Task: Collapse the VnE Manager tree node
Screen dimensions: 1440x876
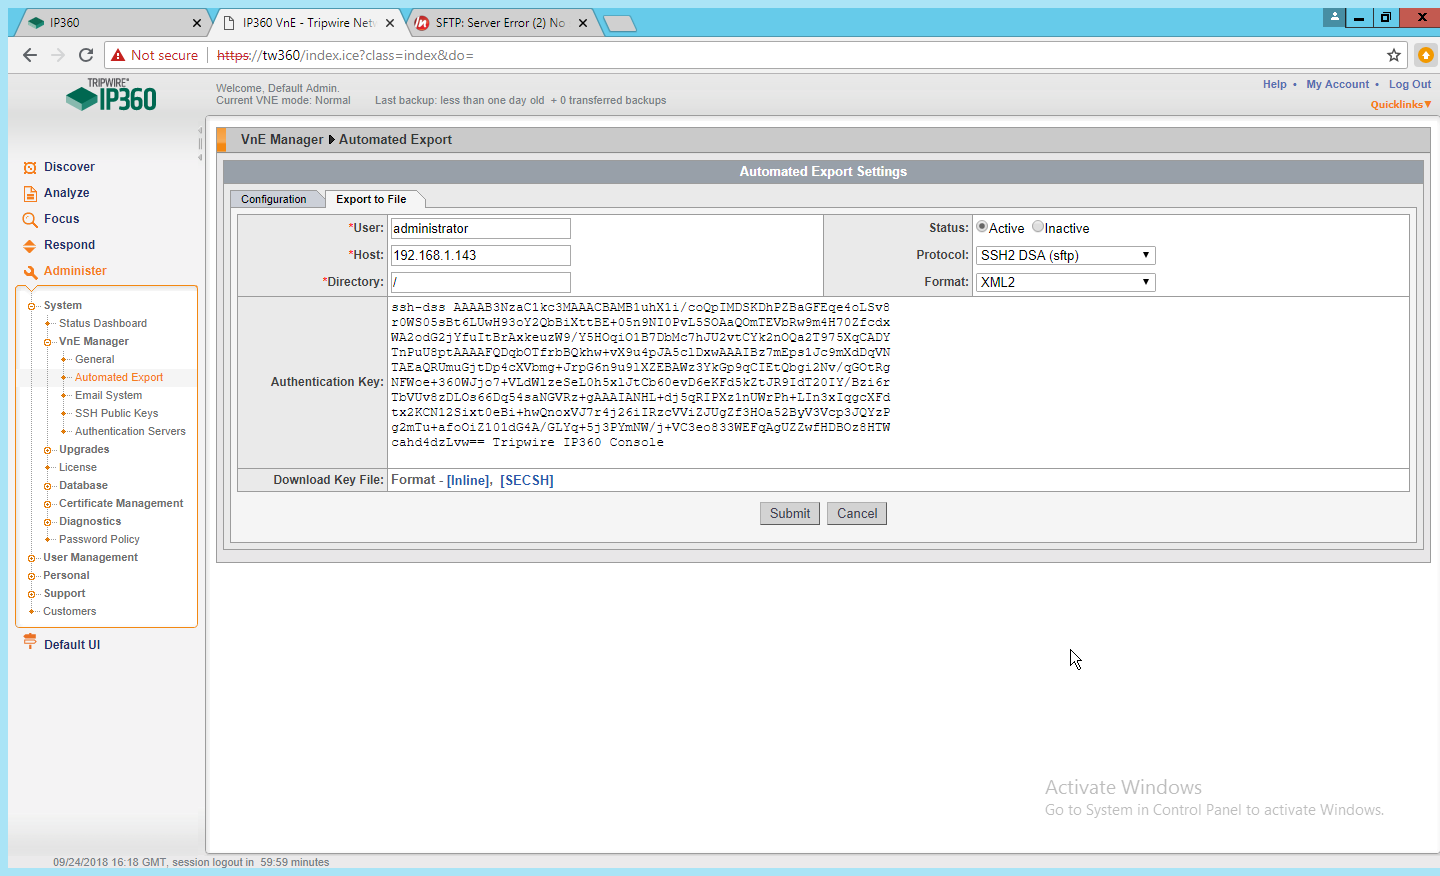Action: point(48,342)
